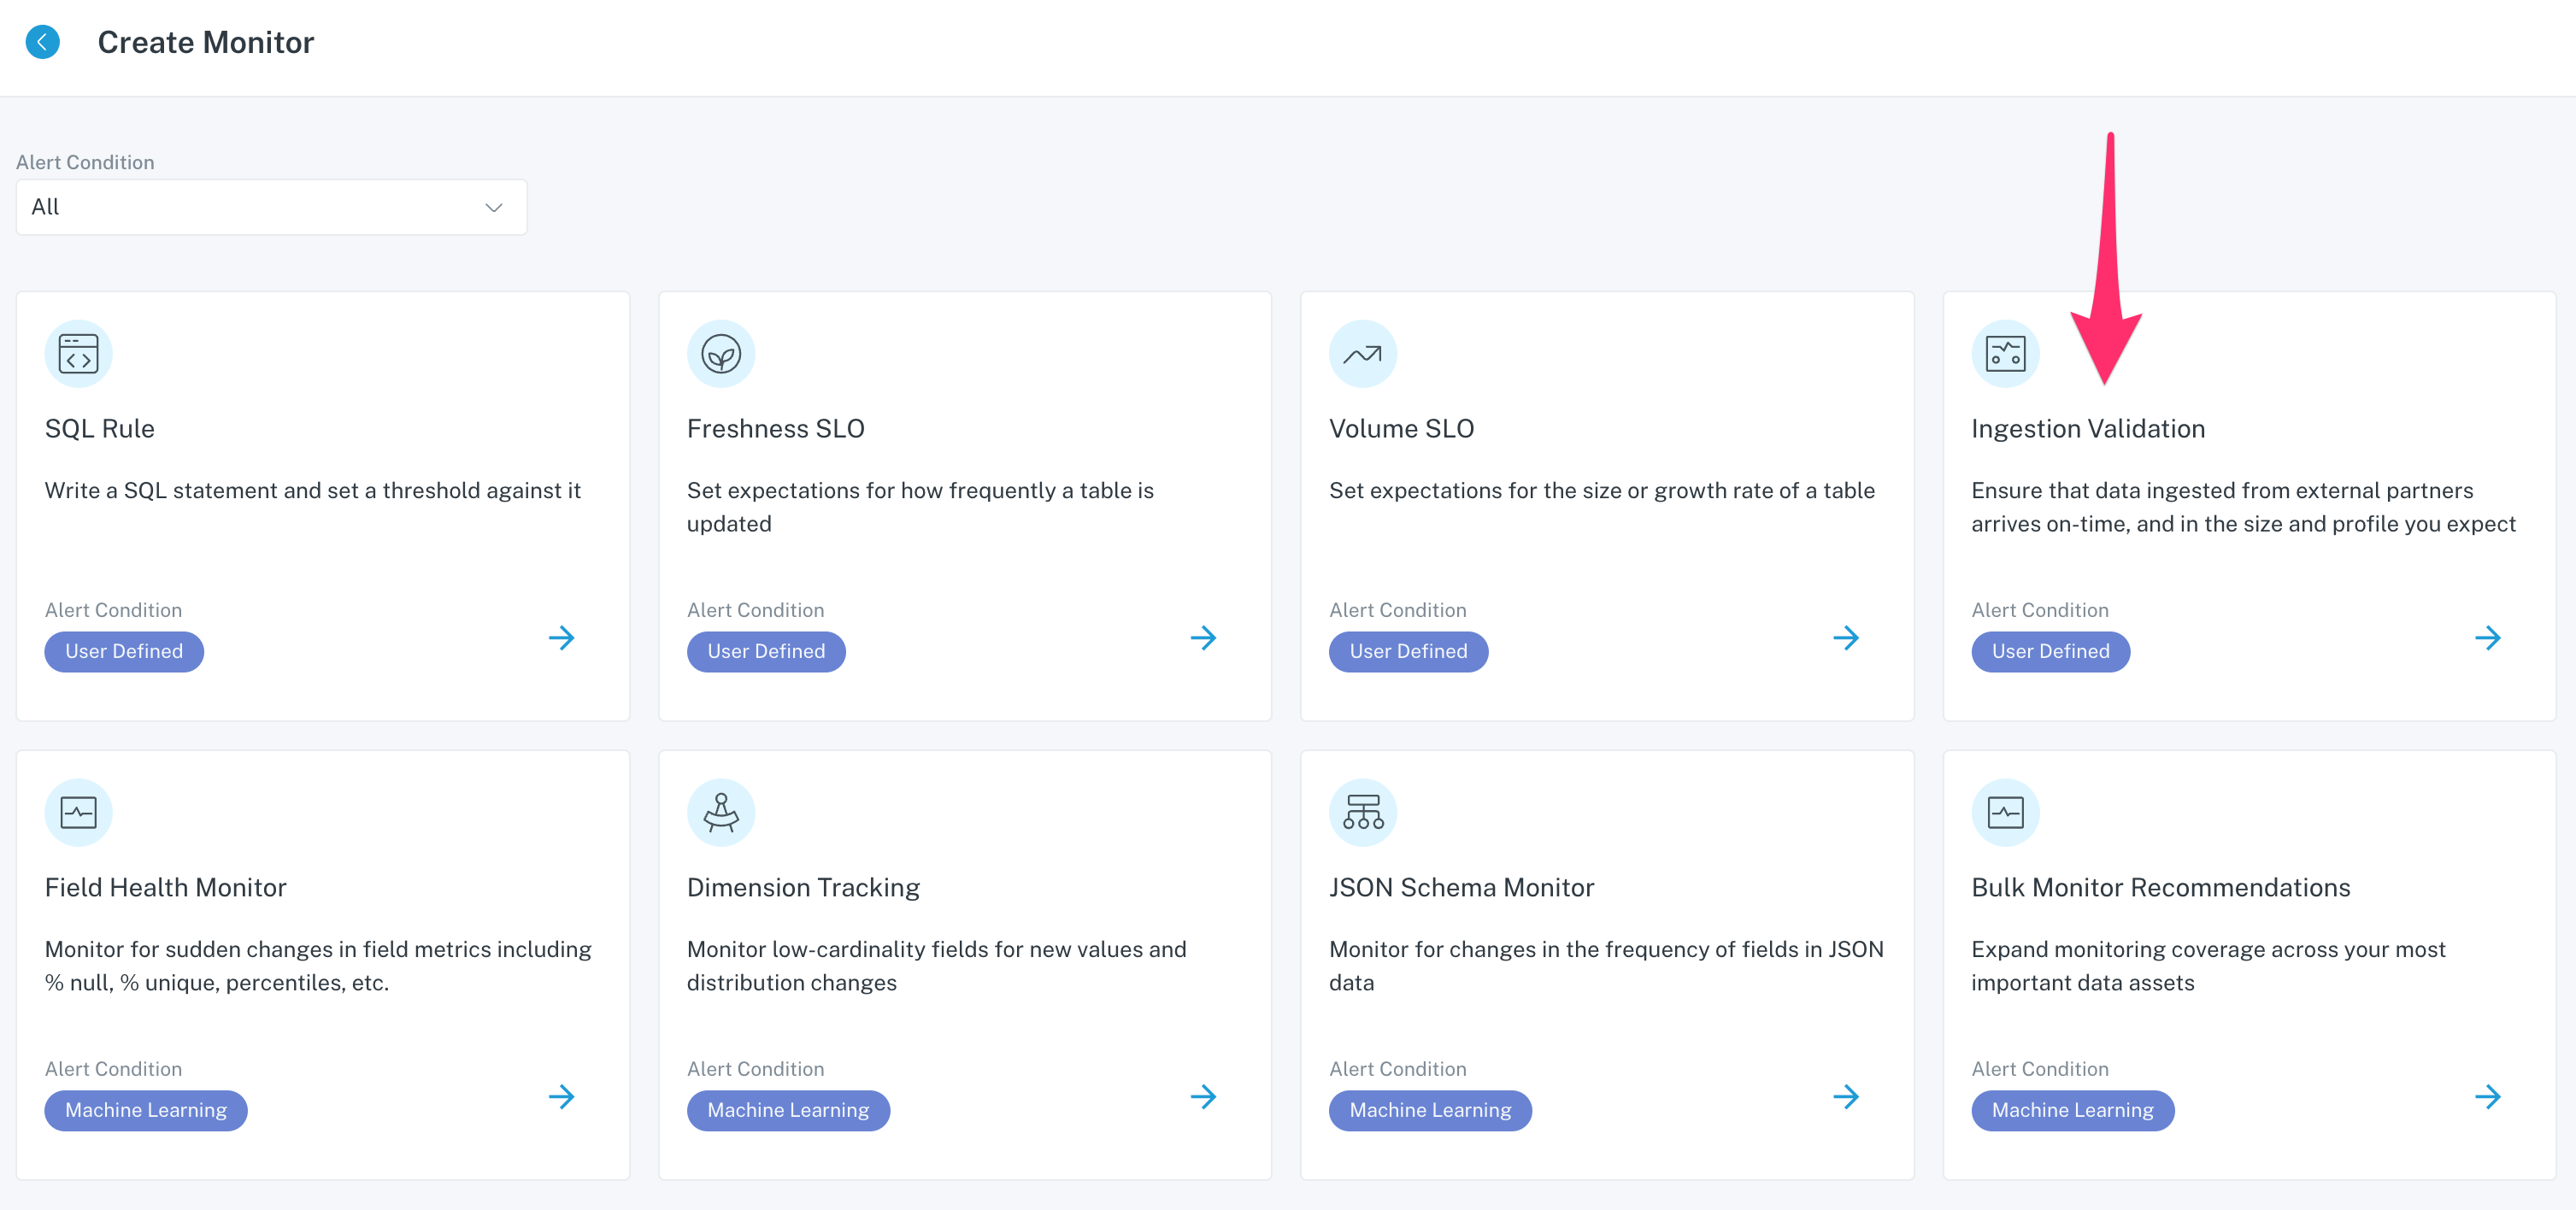
Task: Click the Bulk Monitor Recommendations pulse icon
Action: click(x=2004, y=812)
